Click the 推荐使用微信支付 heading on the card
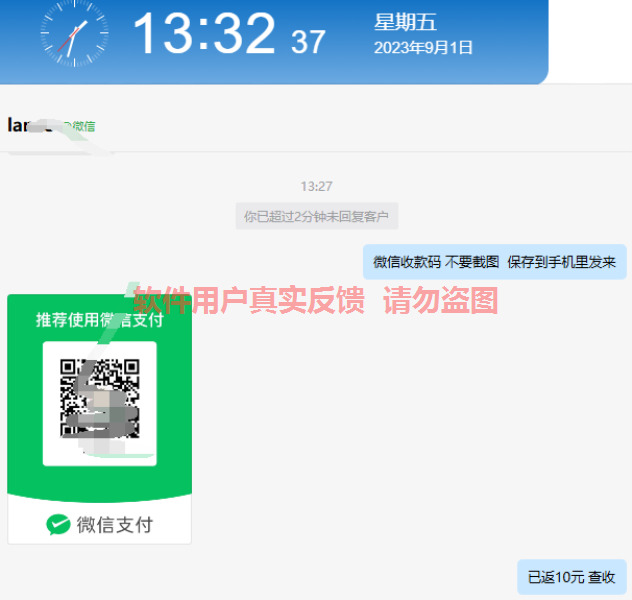The width and height of the screenshot is (632, 600). [100, 320]
